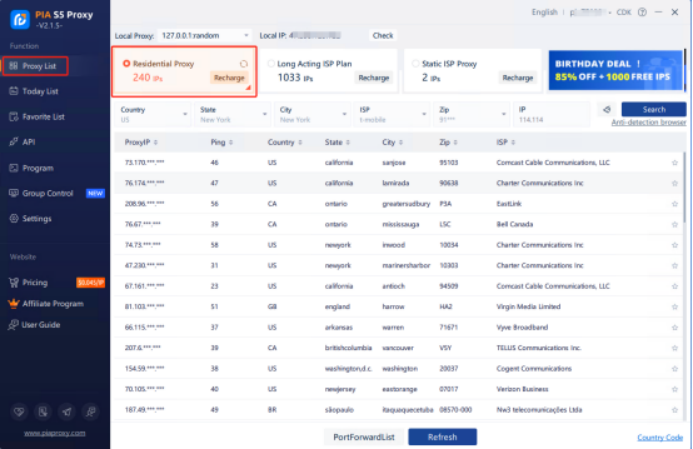Select the Residential Proxy radio button

tap(126, 64)
